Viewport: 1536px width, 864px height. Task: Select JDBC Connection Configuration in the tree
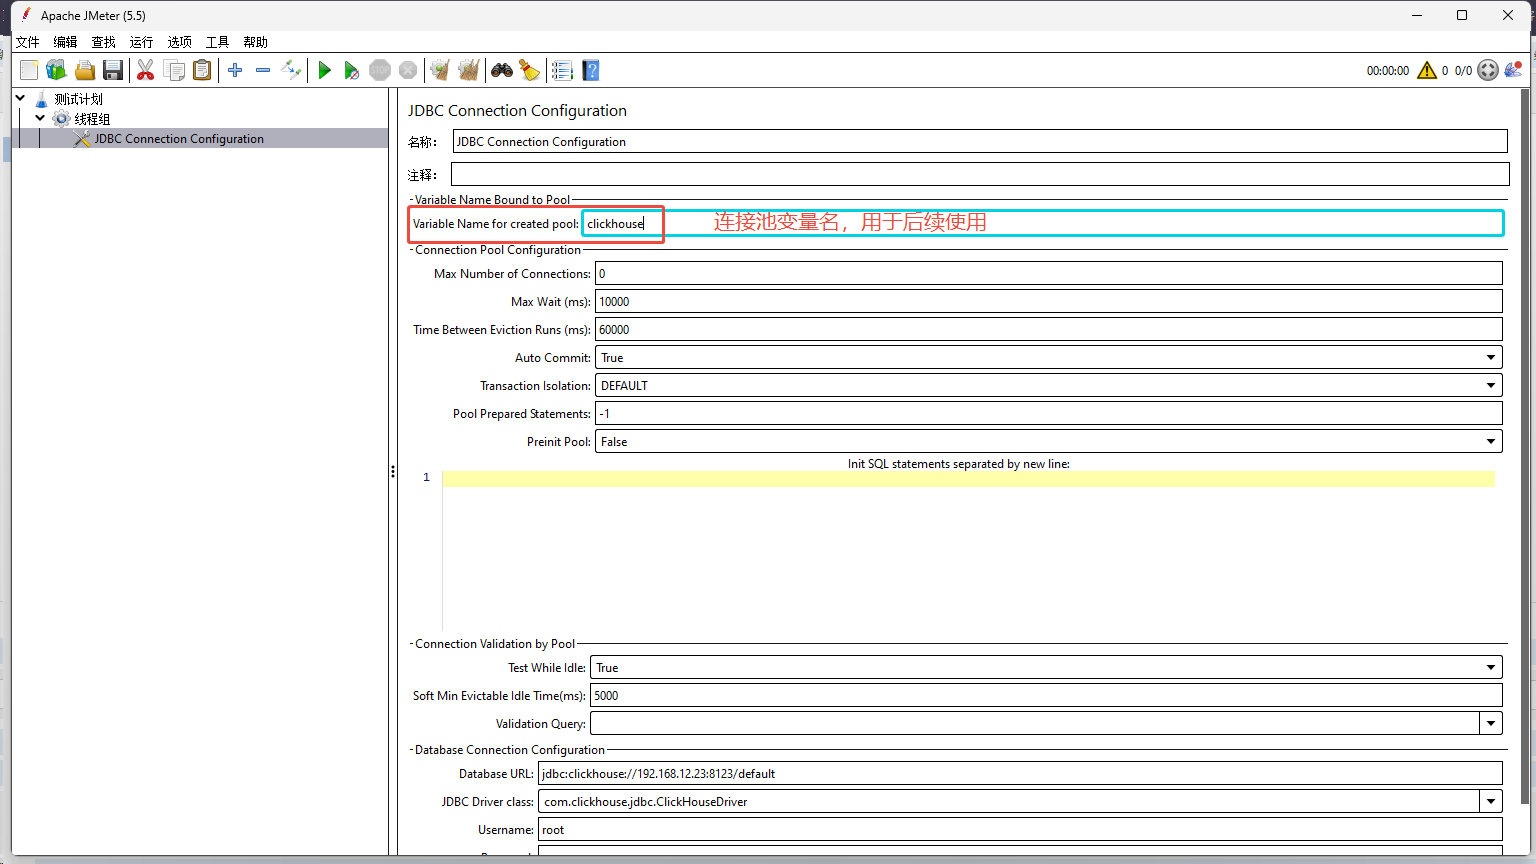click(x=179, y=139)
